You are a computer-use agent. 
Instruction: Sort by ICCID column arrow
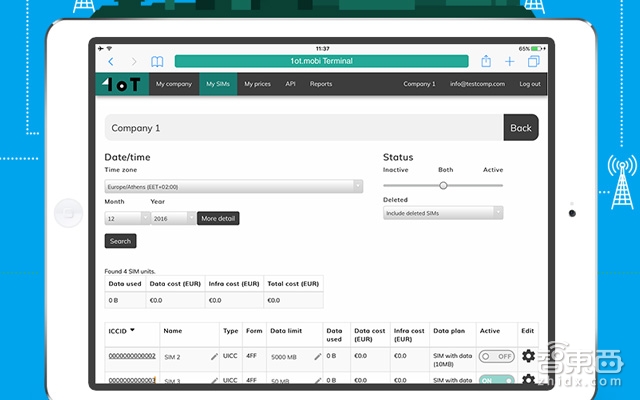pos(132,330)
